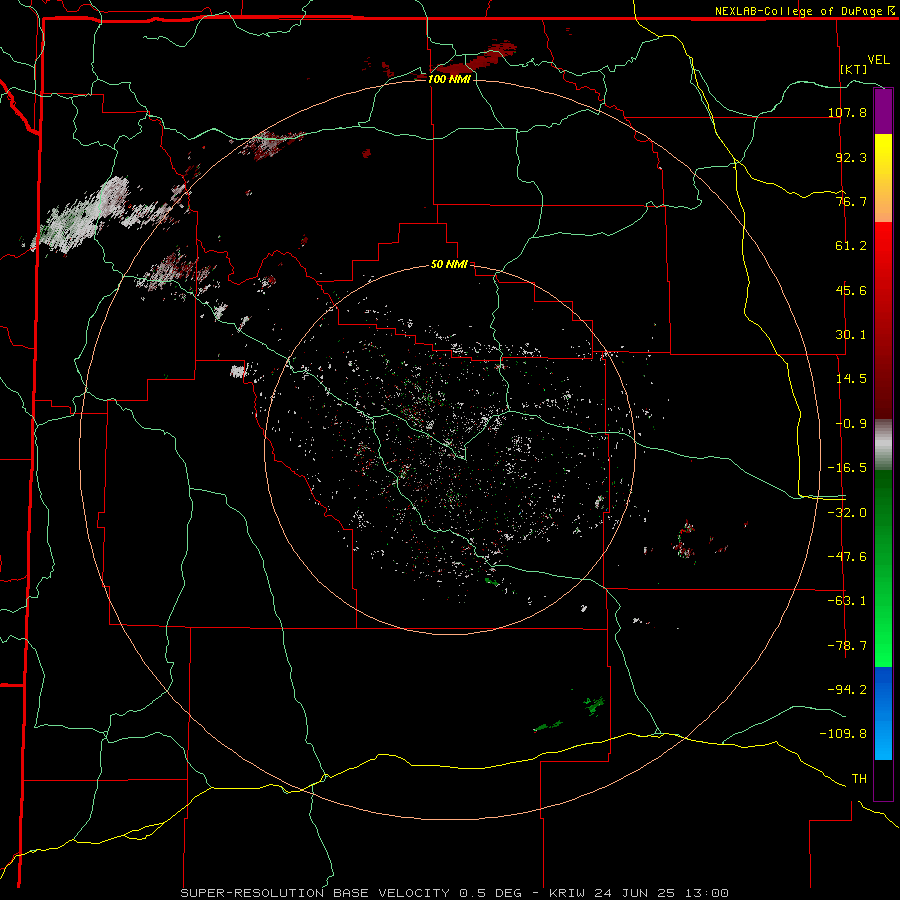Click the 100 NMI range ring label
Screen dimensions: 900x900
[x=449, y=79]
